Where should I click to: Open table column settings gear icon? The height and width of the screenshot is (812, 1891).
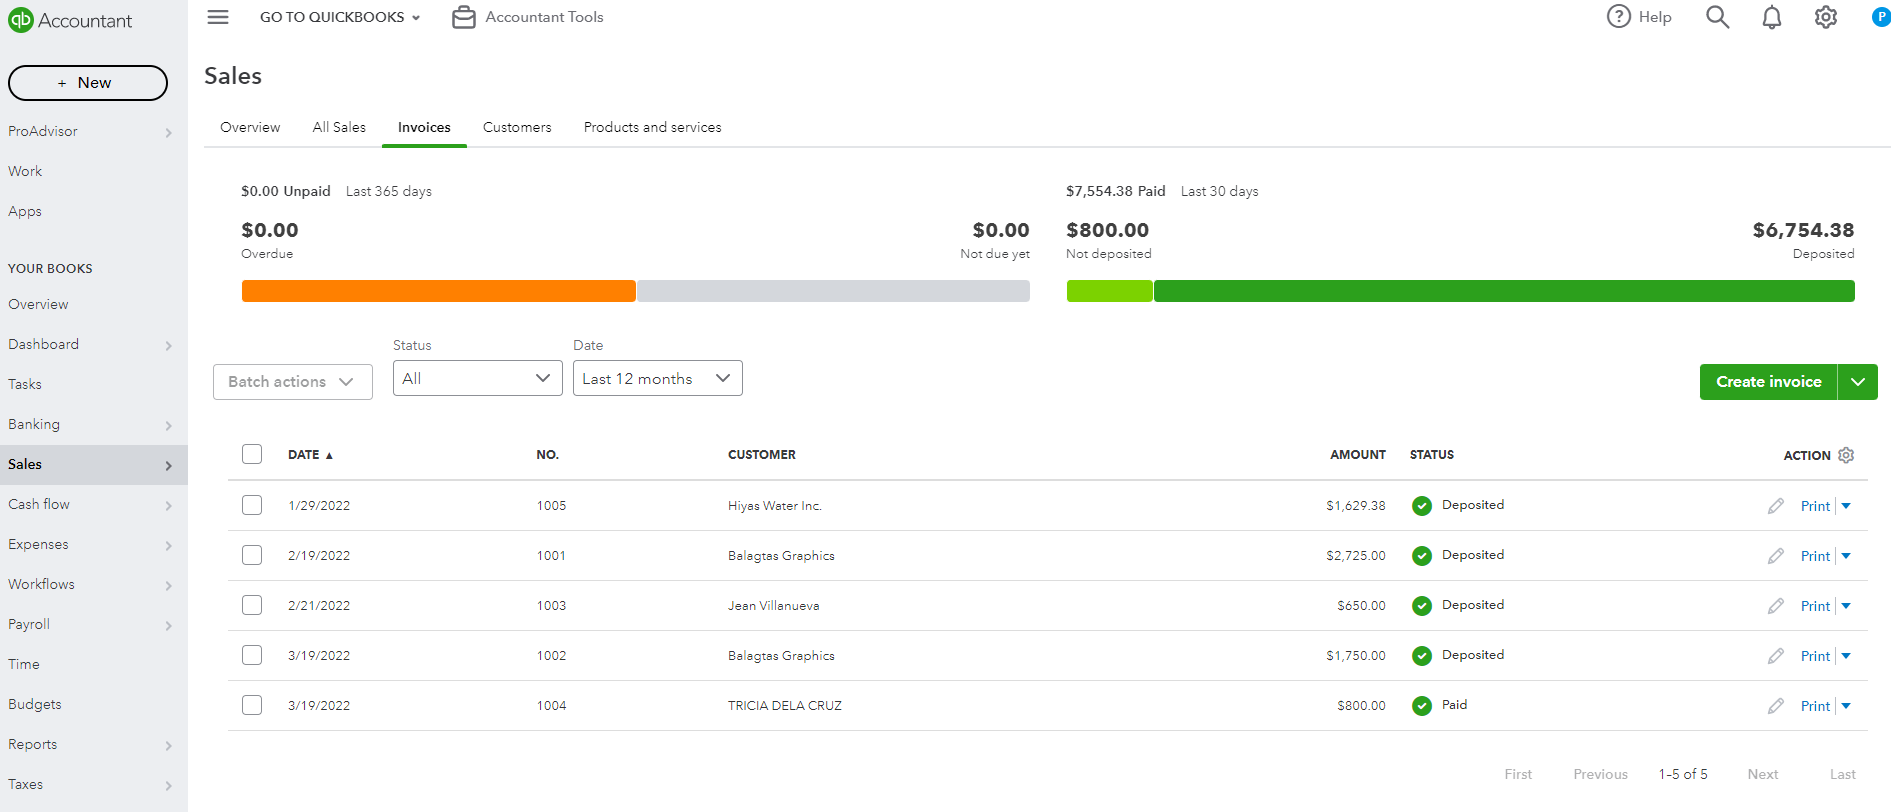point(1846,455)
